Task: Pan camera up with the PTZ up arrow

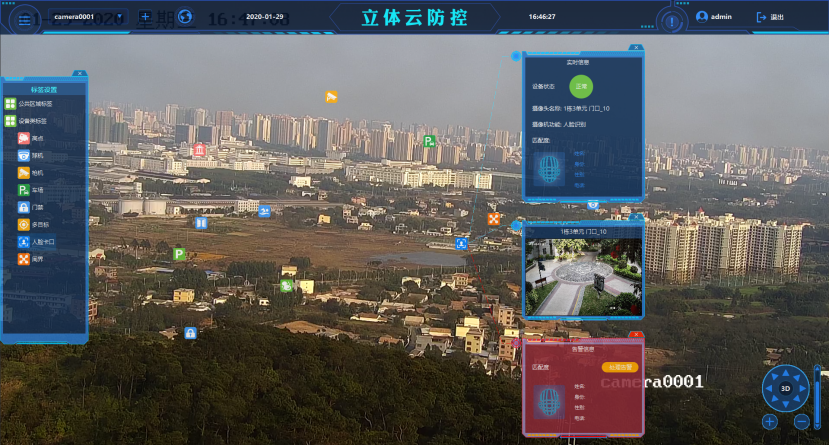Action: (786, 373)
